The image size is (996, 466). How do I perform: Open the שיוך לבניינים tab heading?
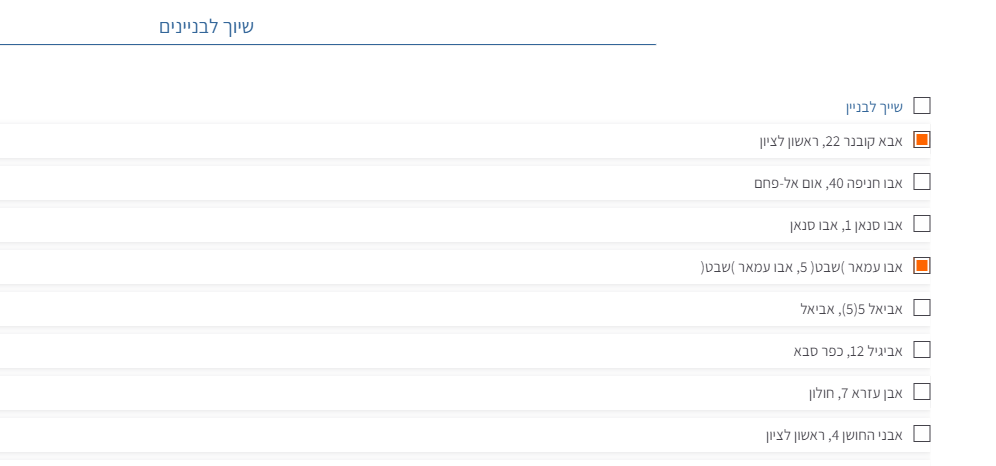pyautogui.click(x=207, y=26)
